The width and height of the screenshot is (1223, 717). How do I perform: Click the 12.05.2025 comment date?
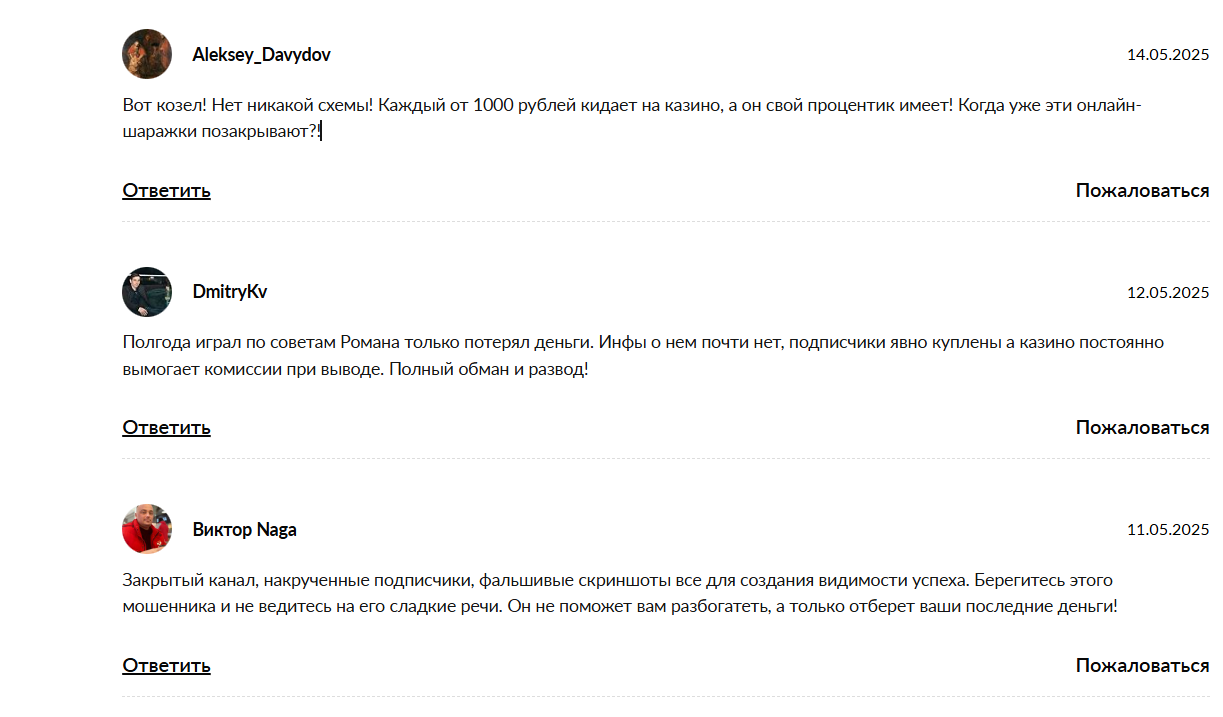tap(1168, 293)
